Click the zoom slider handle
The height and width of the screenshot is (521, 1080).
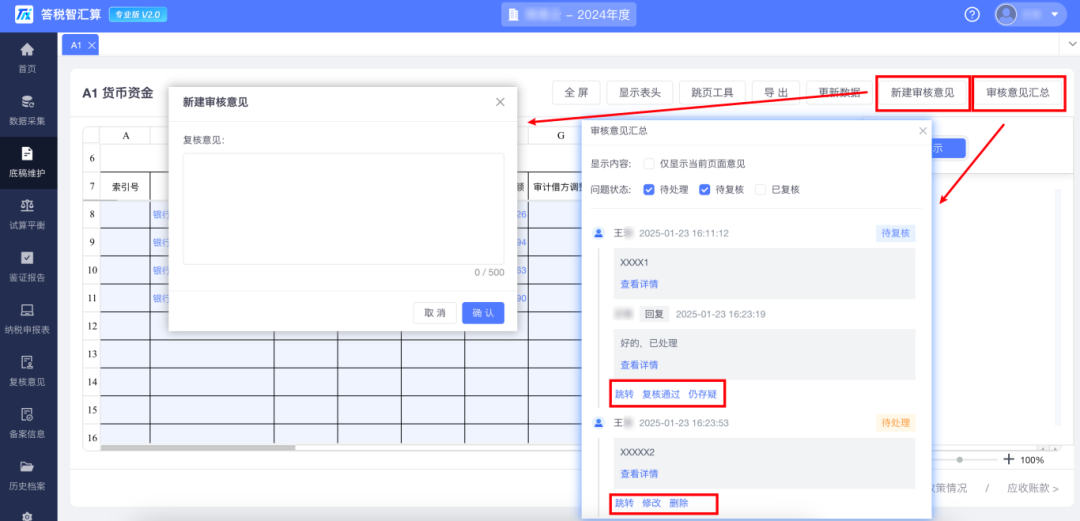click(x=959, y=459)
